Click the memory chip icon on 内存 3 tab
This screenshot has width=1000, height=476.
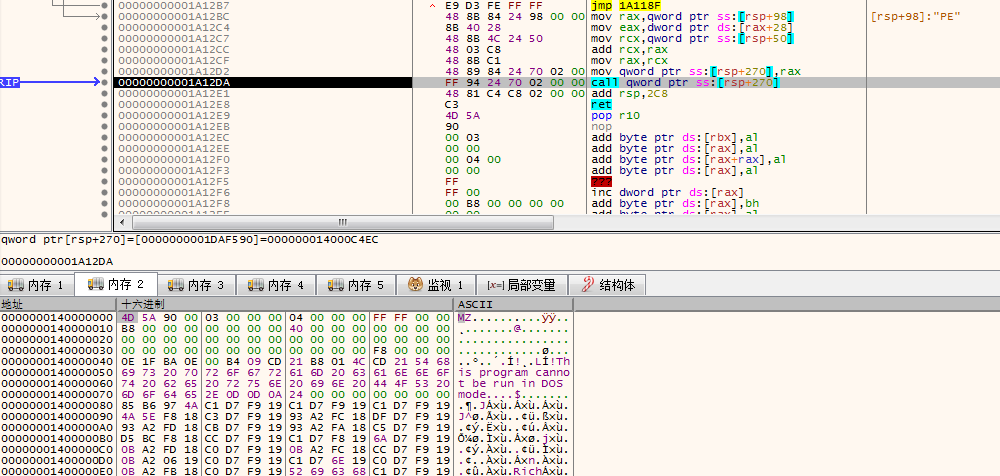(x=175, y=285)
